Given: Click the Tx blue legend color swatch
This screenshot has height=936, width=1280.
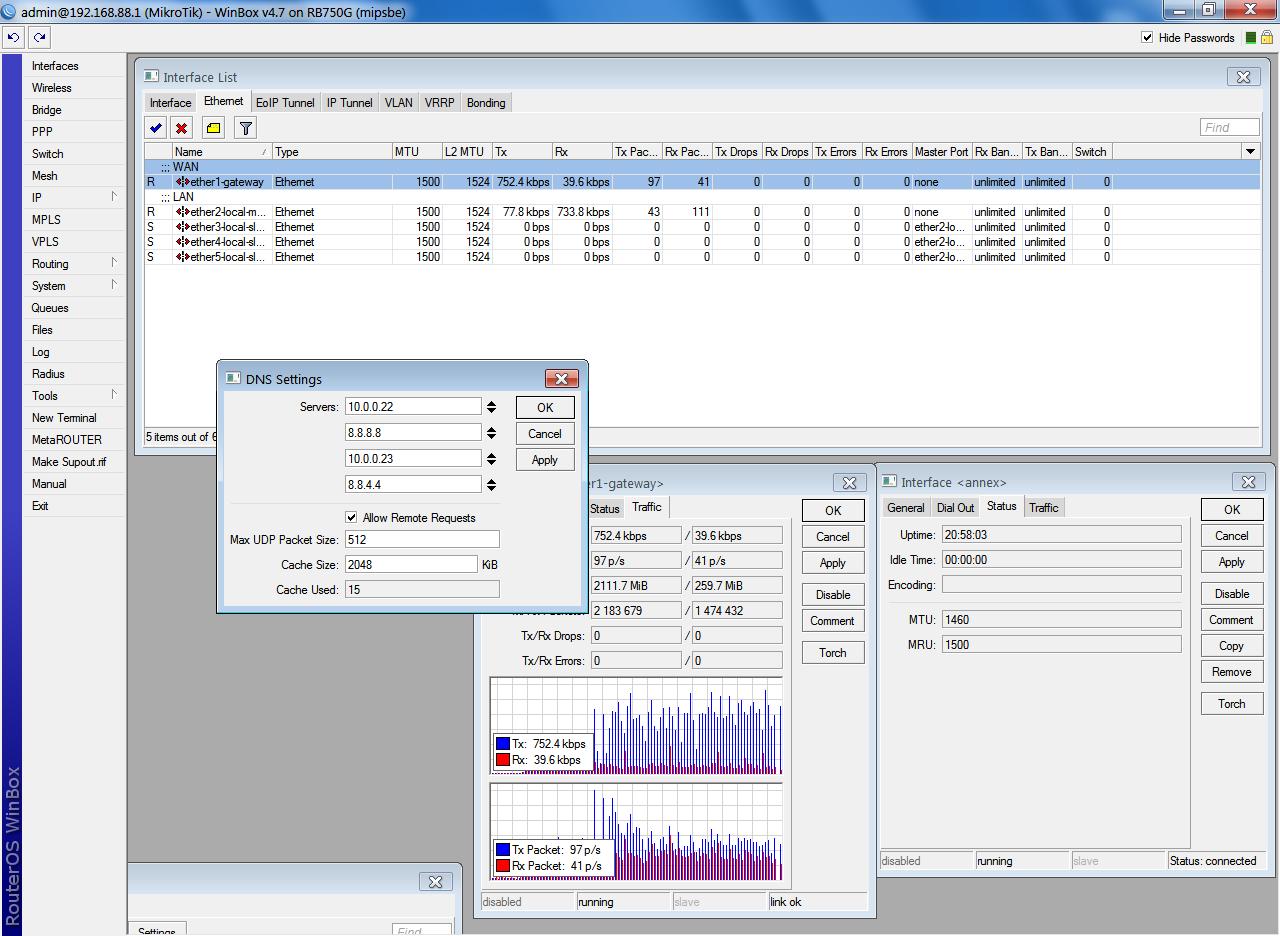Looking at the screenshot, I should click(502, 744).
